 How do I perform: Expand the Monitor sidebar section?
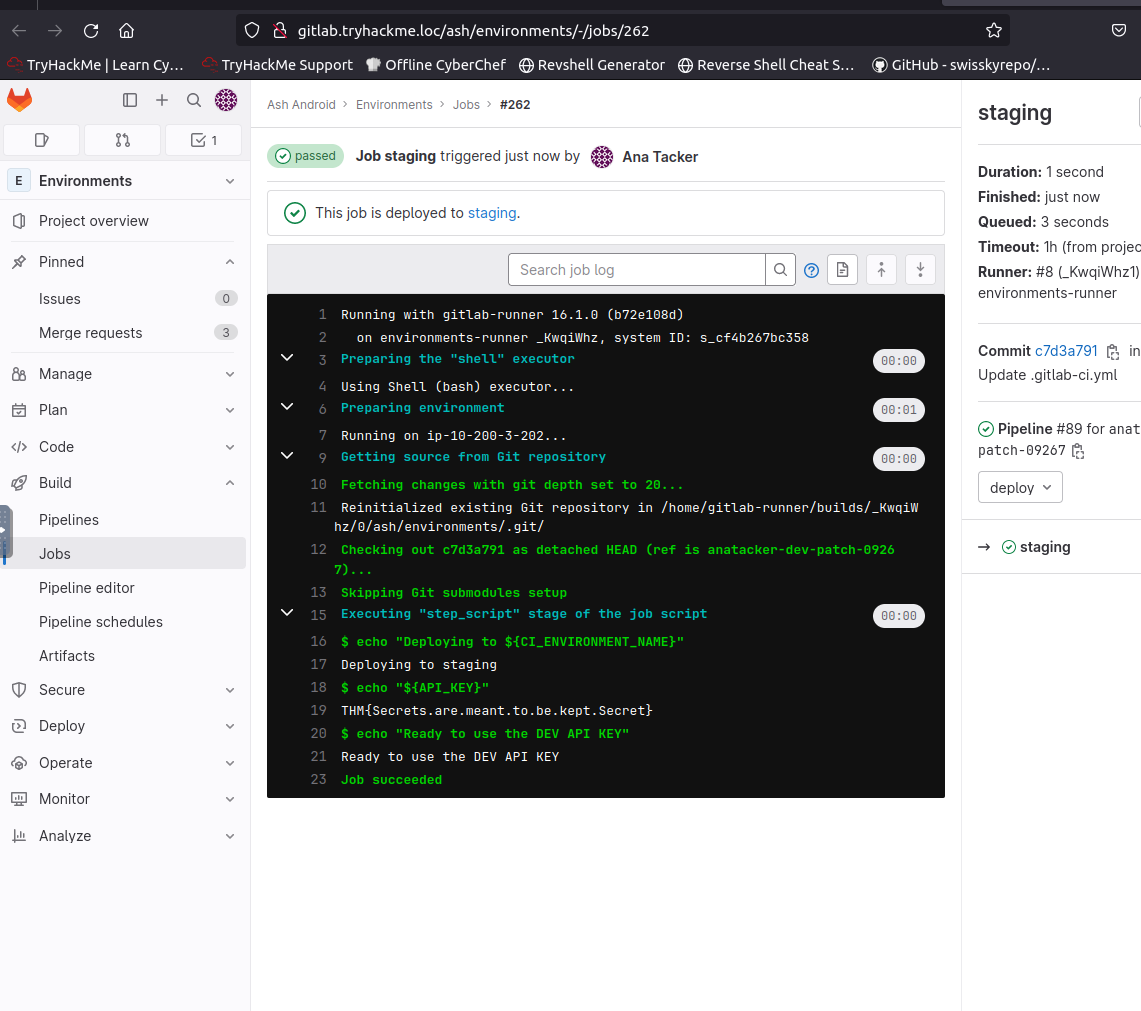pos(124,799)
